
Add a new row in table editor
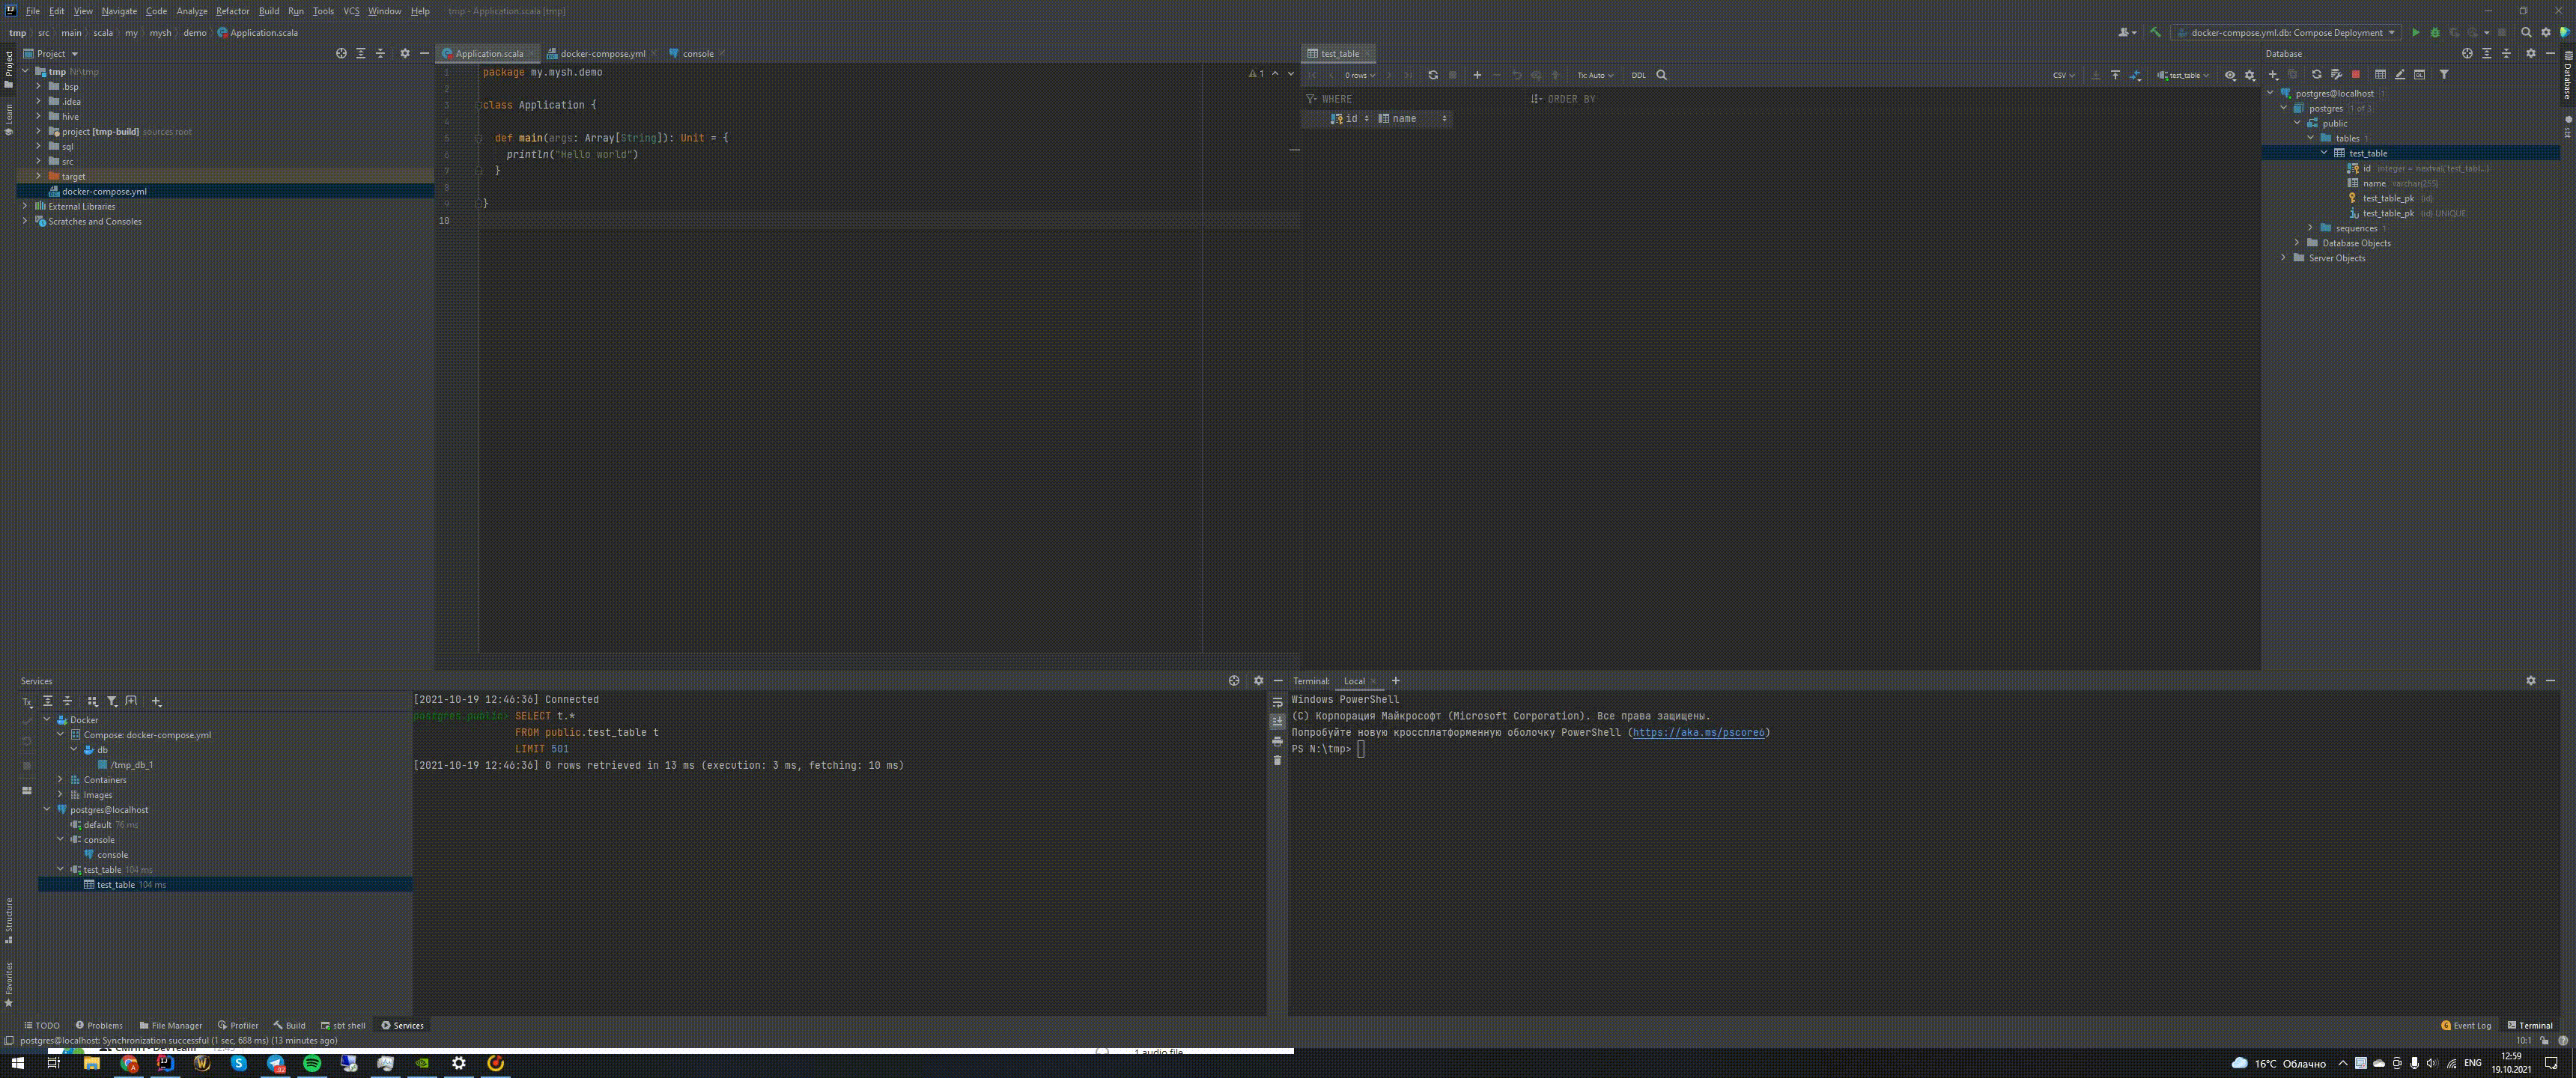pyautogui.click(x=1477, y=75)
